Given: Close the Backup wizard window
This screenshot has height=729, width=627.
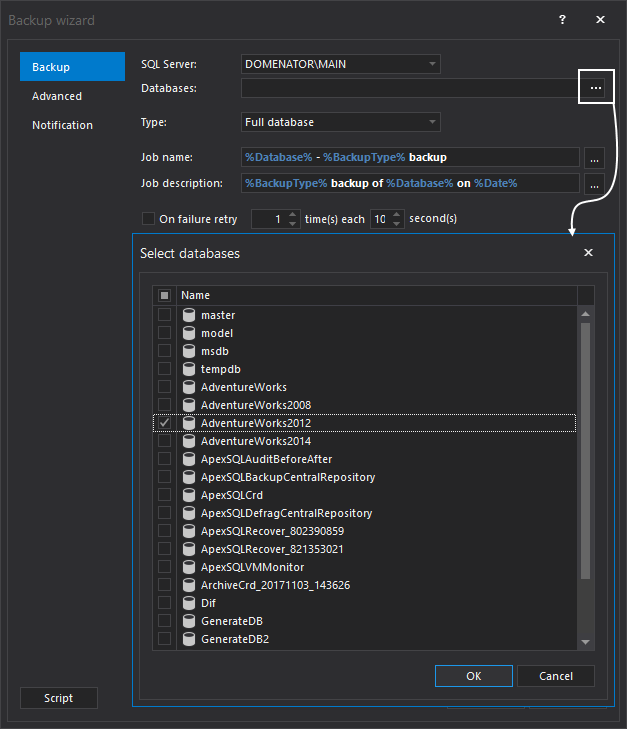Looking at the screenshot, I should click(601, 20).
